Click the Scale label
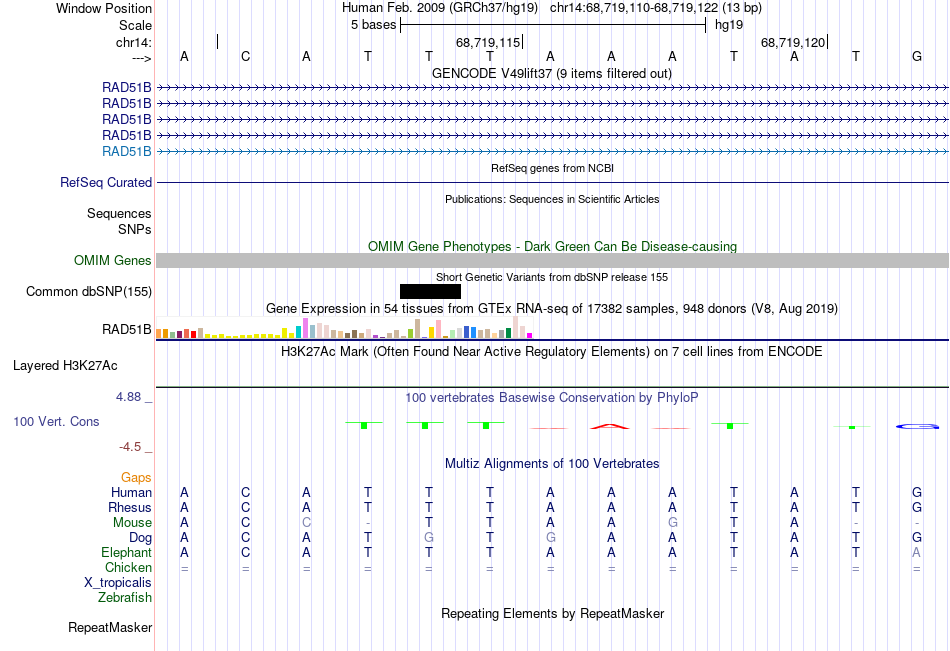The width and height of the screenshot is (950, 651). [x=135, y=25]
